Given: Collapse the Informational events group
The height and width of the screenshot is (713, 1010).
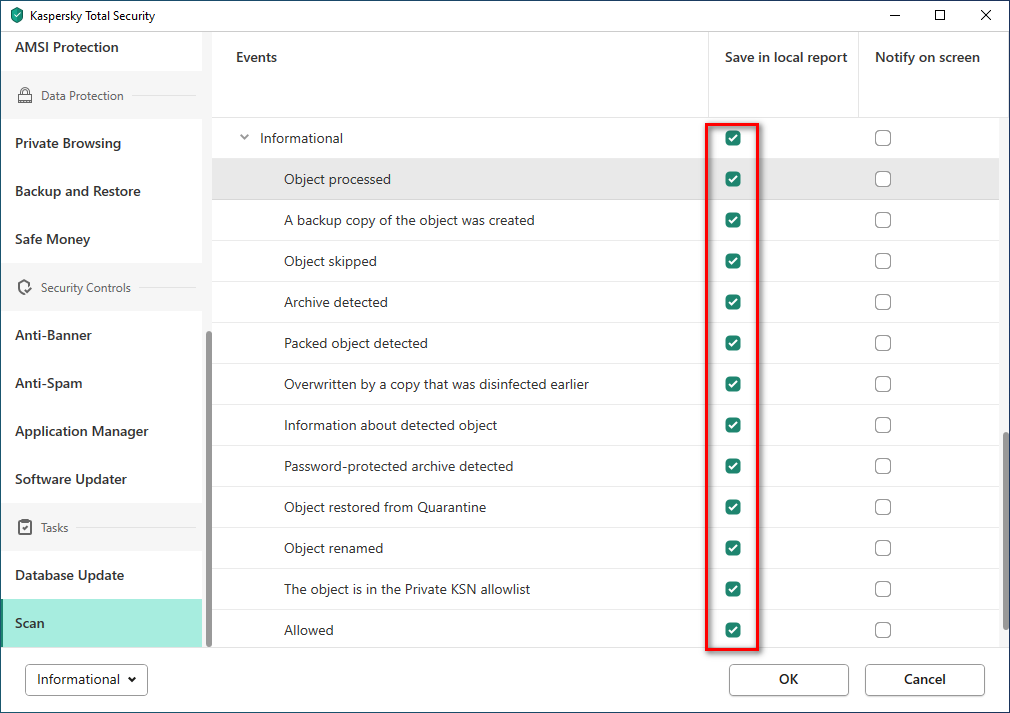Looking at the screenshot, I should 244,138.
